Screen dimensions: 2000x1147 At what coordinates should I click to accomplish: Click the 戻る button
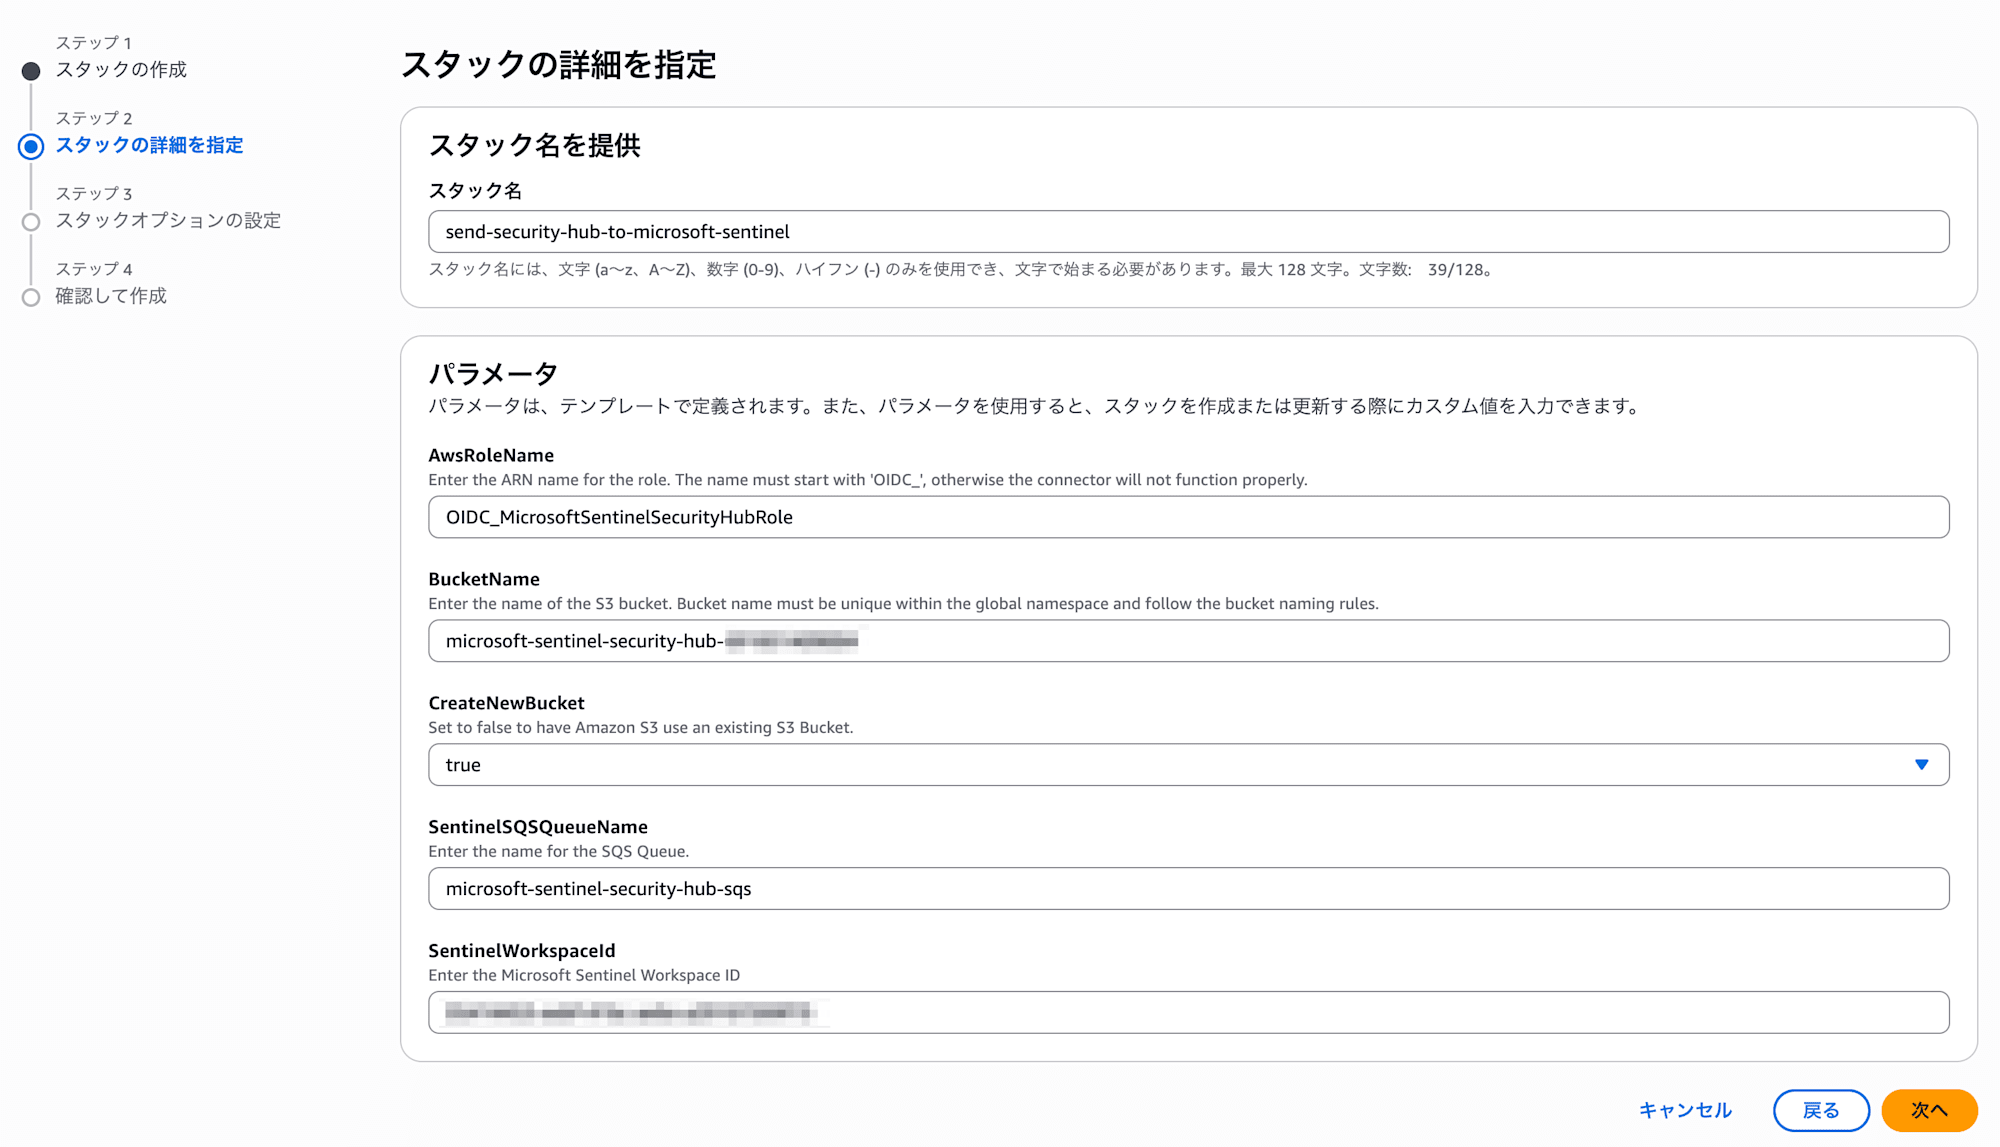[1821, 1110]
